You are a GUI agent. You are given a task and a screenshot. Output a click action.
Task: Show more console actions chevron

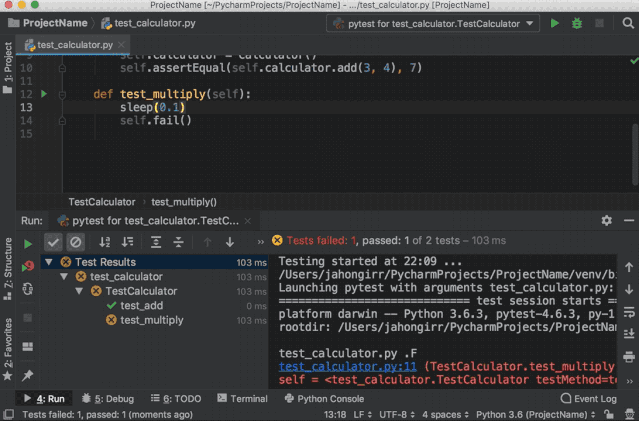[630, 381]
